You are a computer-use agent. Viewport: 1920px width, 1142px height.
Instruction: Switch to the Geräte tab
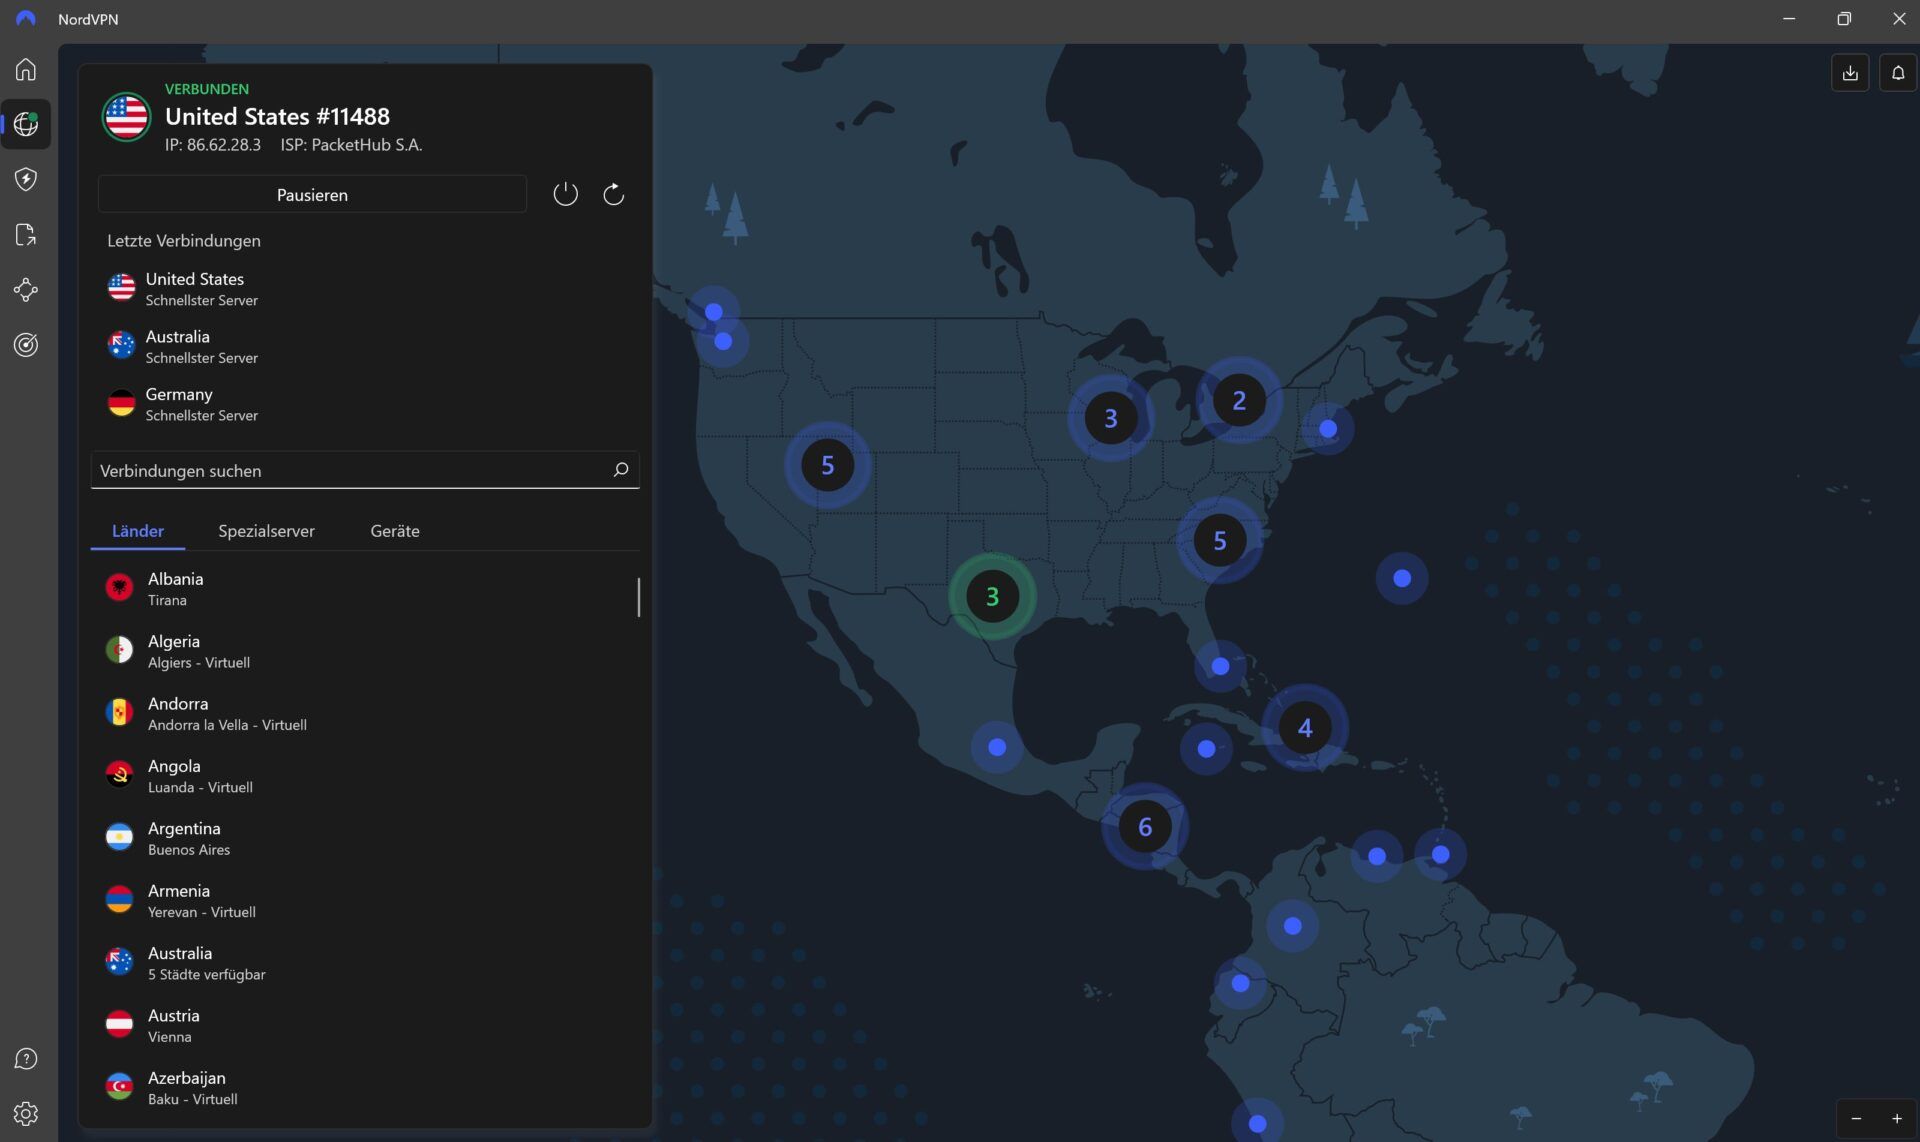click(x=395, y=531)
